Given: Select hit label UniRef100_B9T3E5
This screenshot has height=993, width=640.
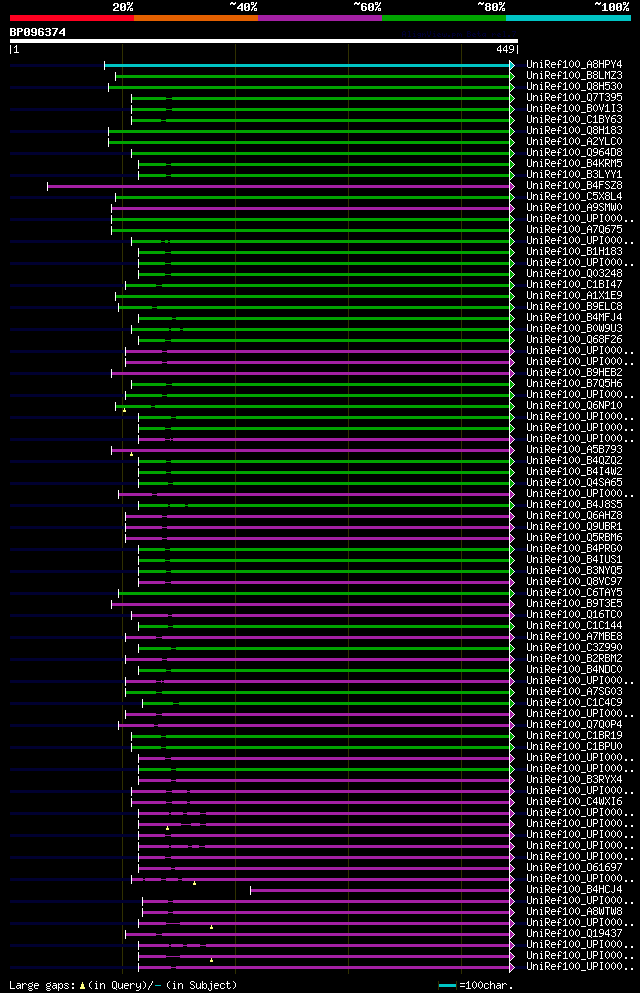Looking at the screenshot, I should pos(574,604).
